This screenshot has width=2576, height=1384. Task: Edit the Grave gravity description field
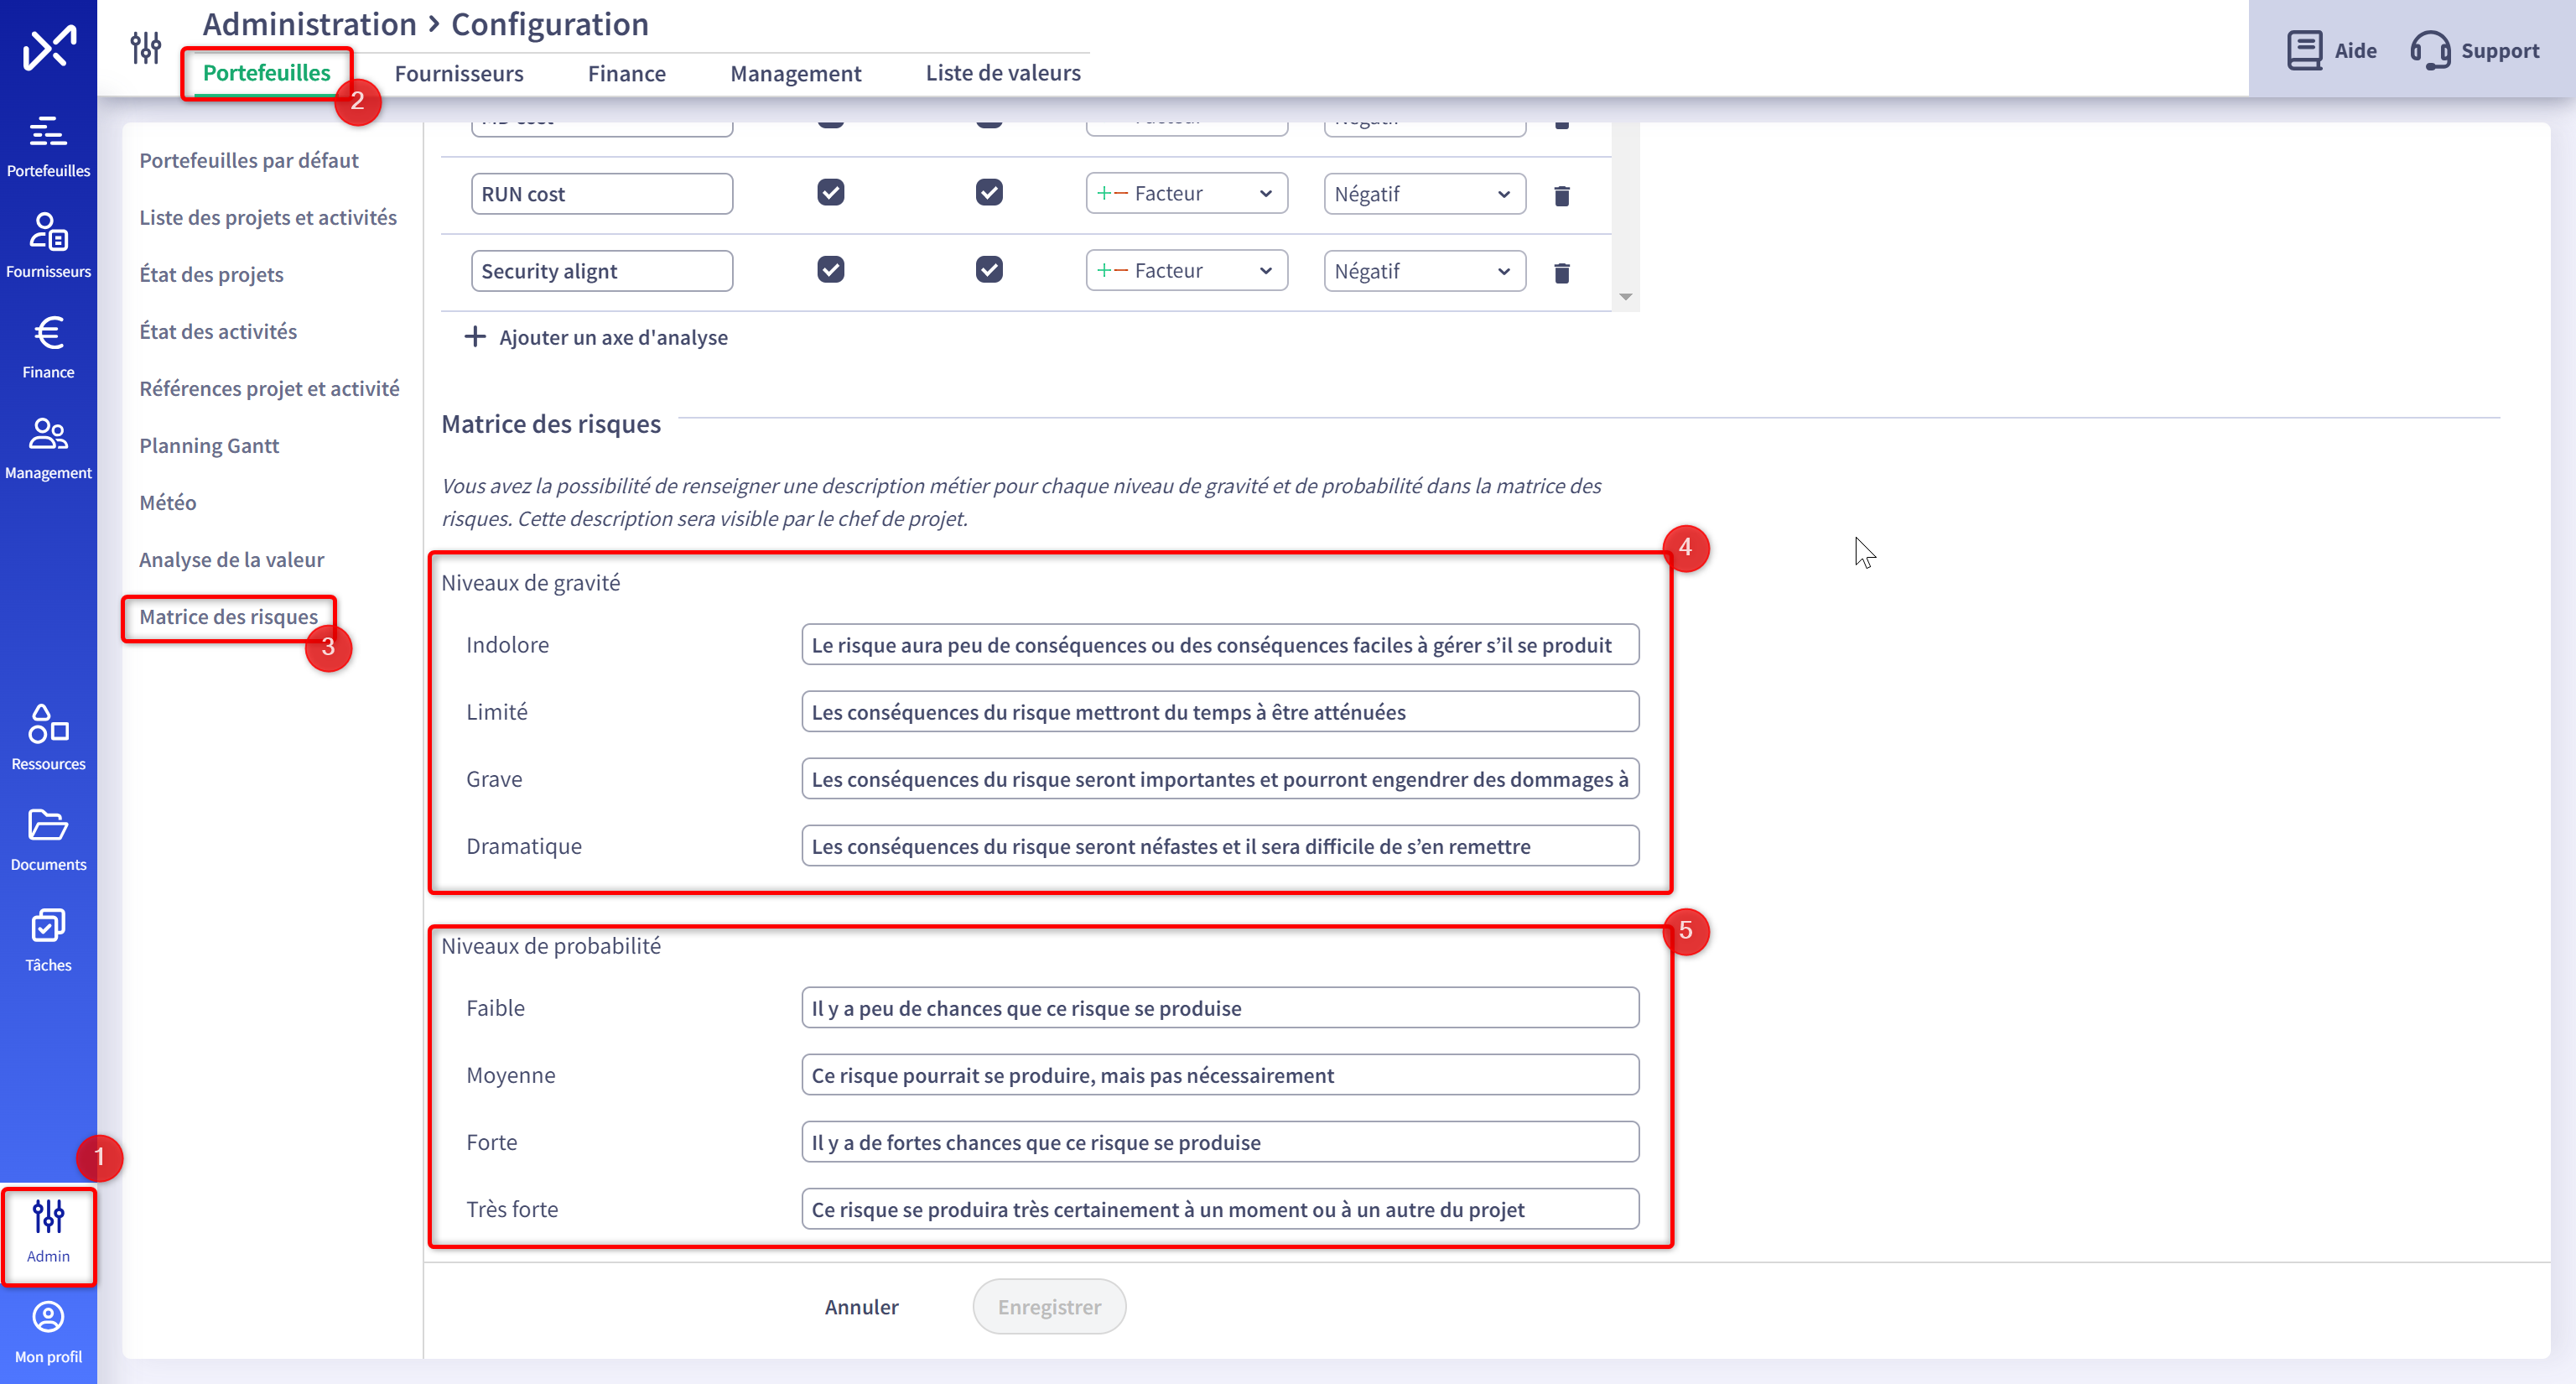coord(1220,779)
